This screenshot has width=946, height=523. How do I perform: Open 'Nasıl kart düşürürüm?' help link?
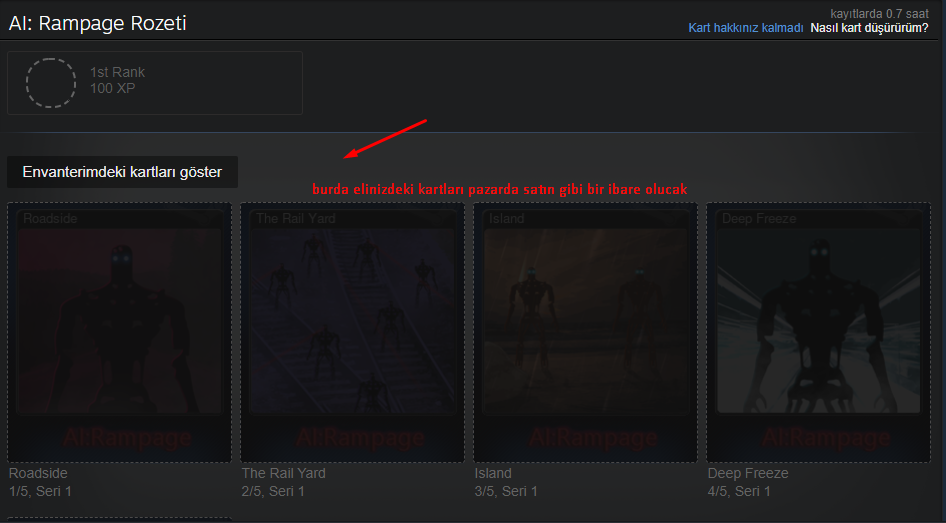point(869,28)
